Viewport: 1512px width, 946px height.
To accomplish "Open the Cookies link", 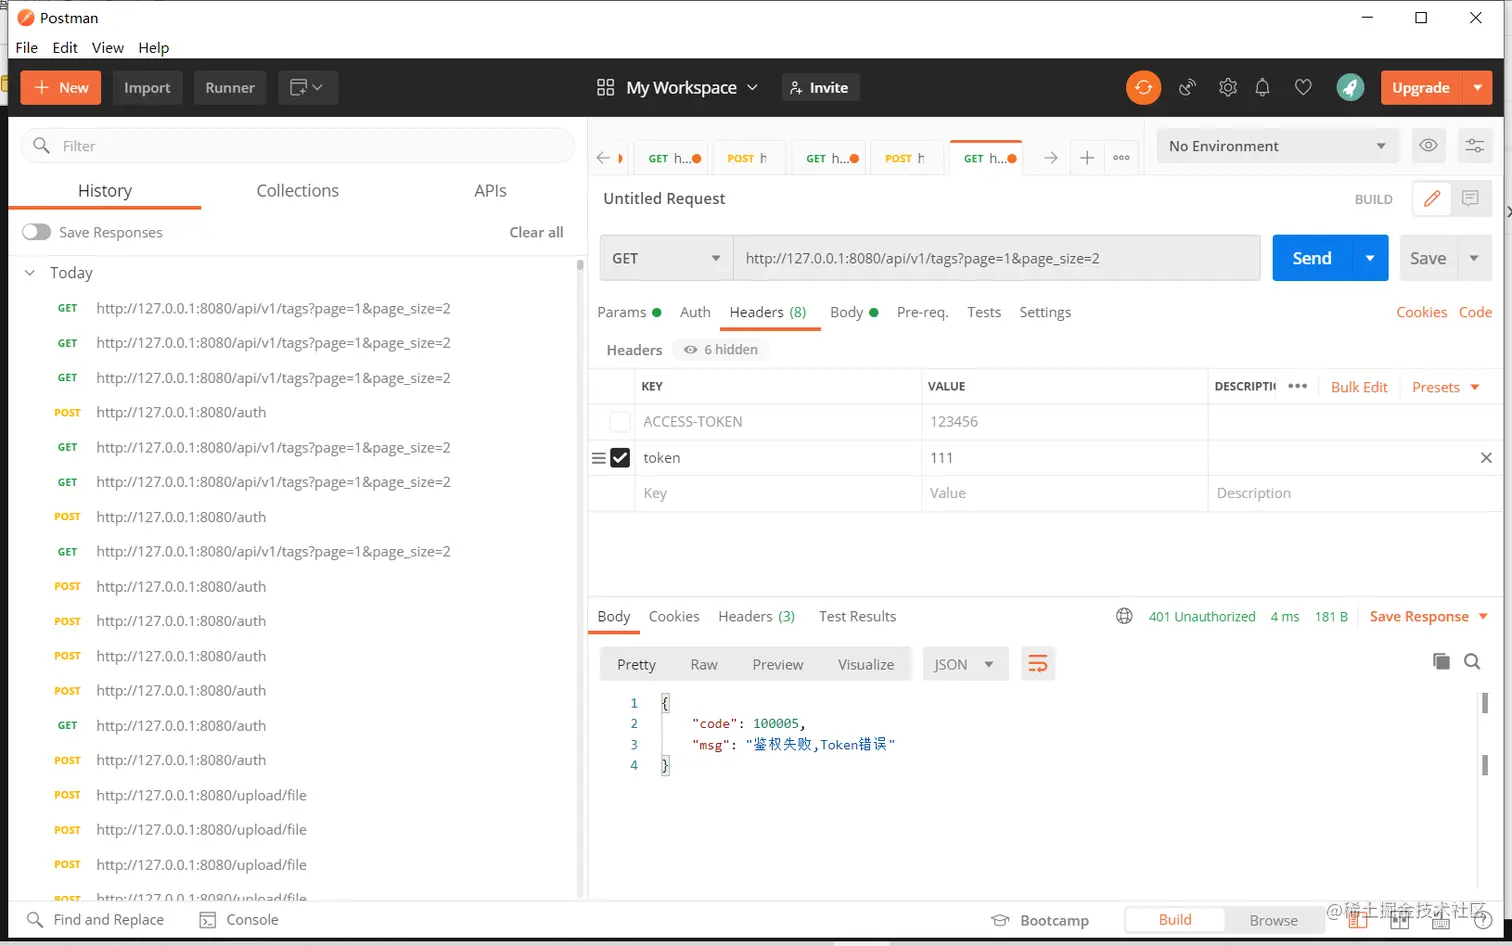I will (x=1421, y=312).
